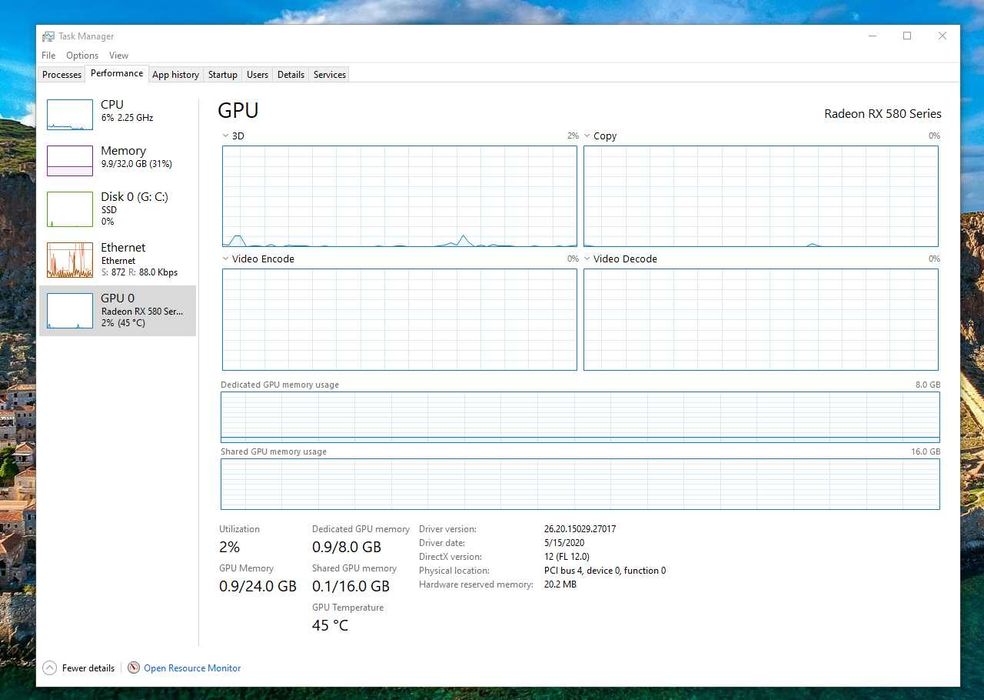Click the 20.2 MB hardware reserved value
Screen dimensions: 984x700
(560, 584)
